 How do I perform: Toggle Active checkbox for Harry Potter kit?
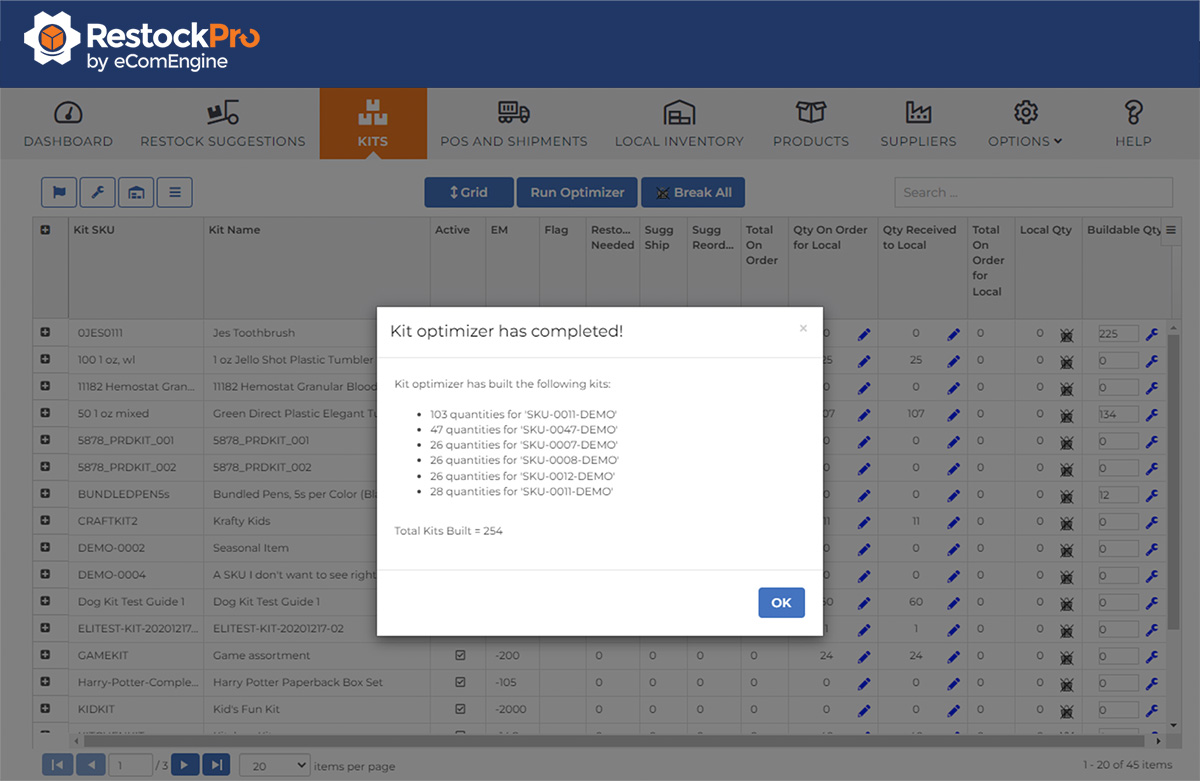(460, 683)
